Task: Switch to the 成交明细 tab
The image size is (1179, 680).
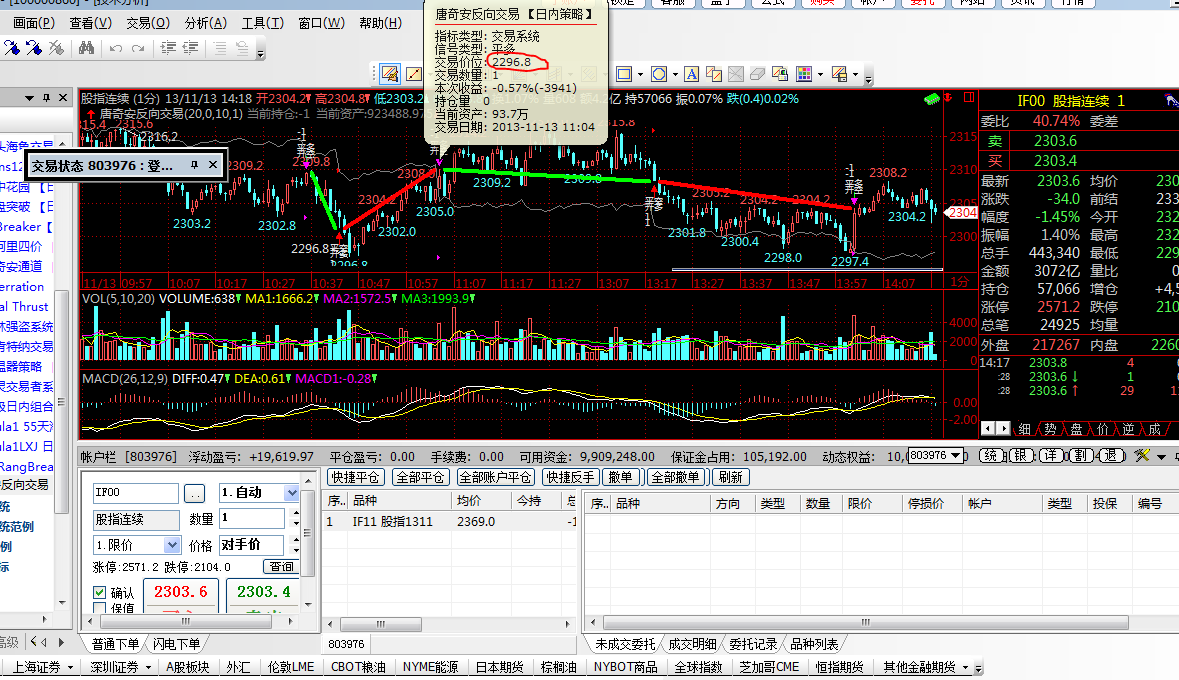Action: (692, 644)
